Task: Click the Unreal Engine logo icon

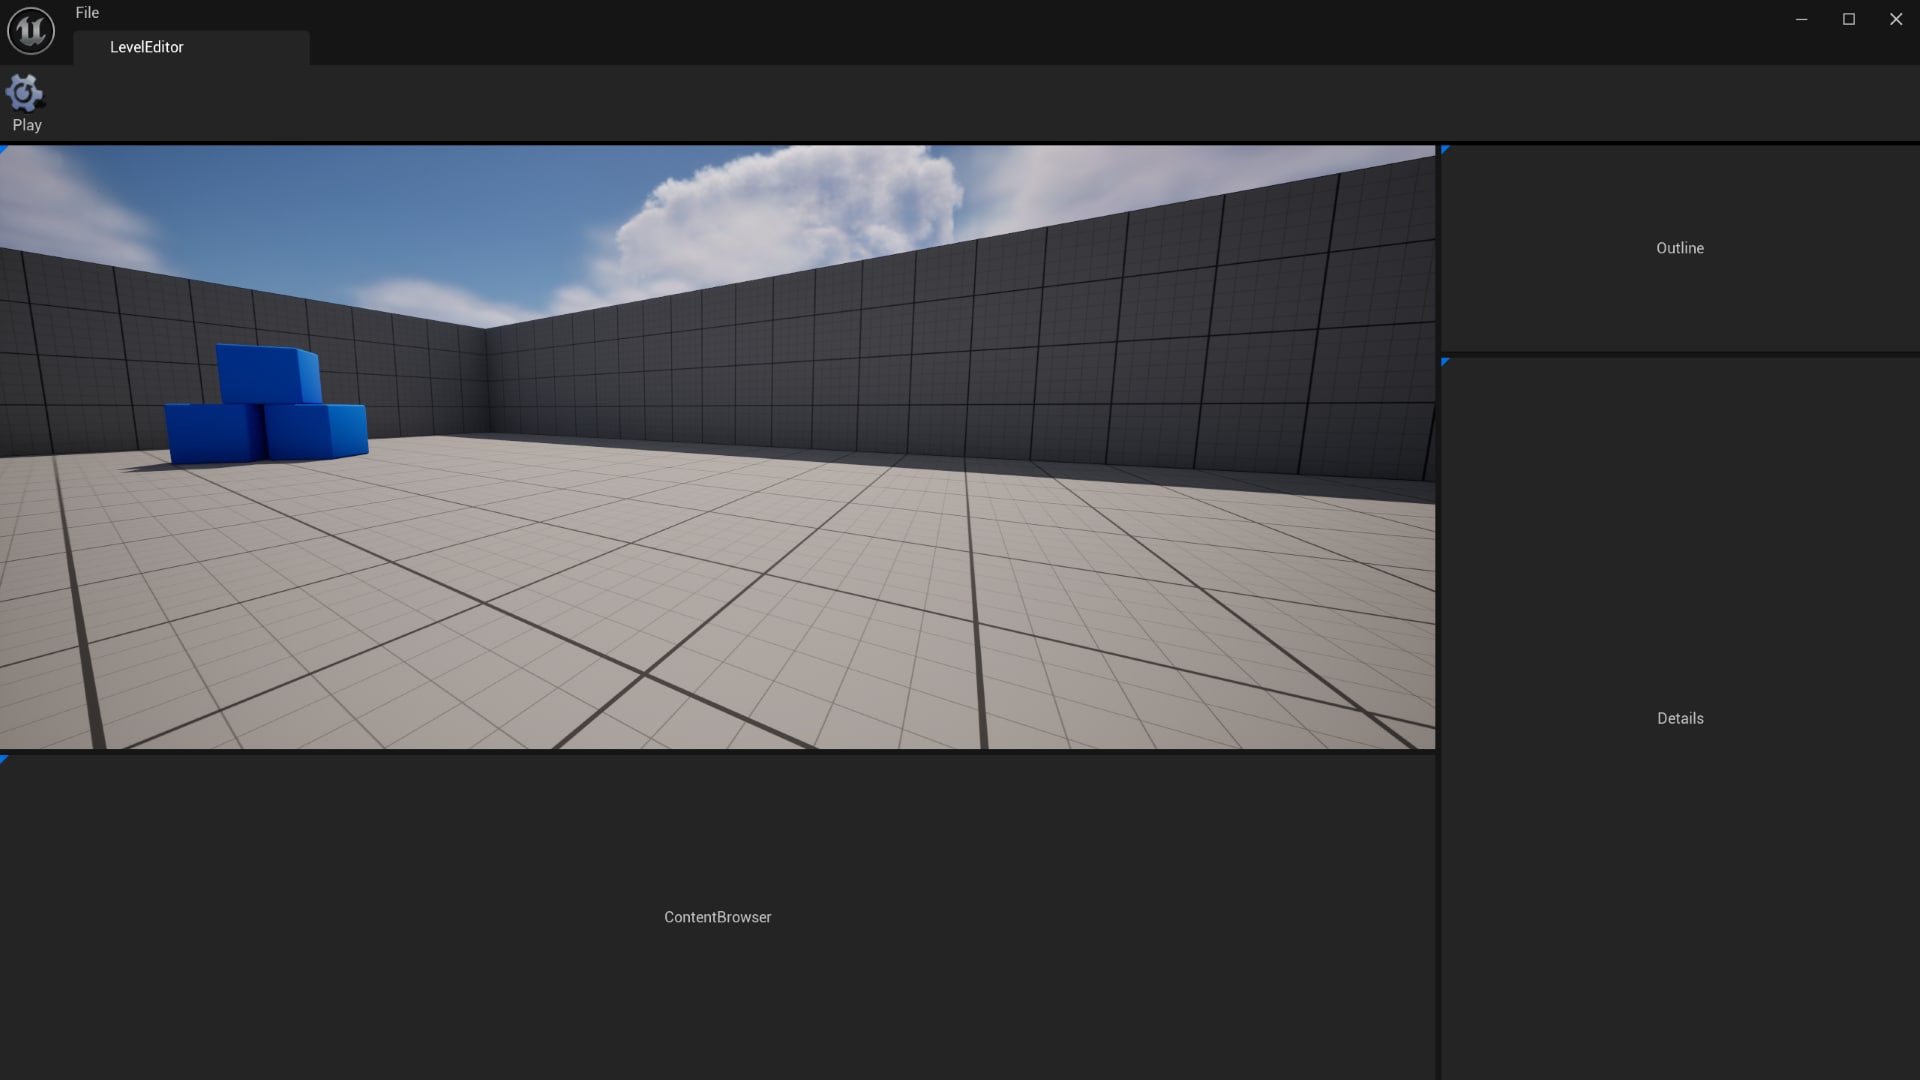Action: point(29,28)
